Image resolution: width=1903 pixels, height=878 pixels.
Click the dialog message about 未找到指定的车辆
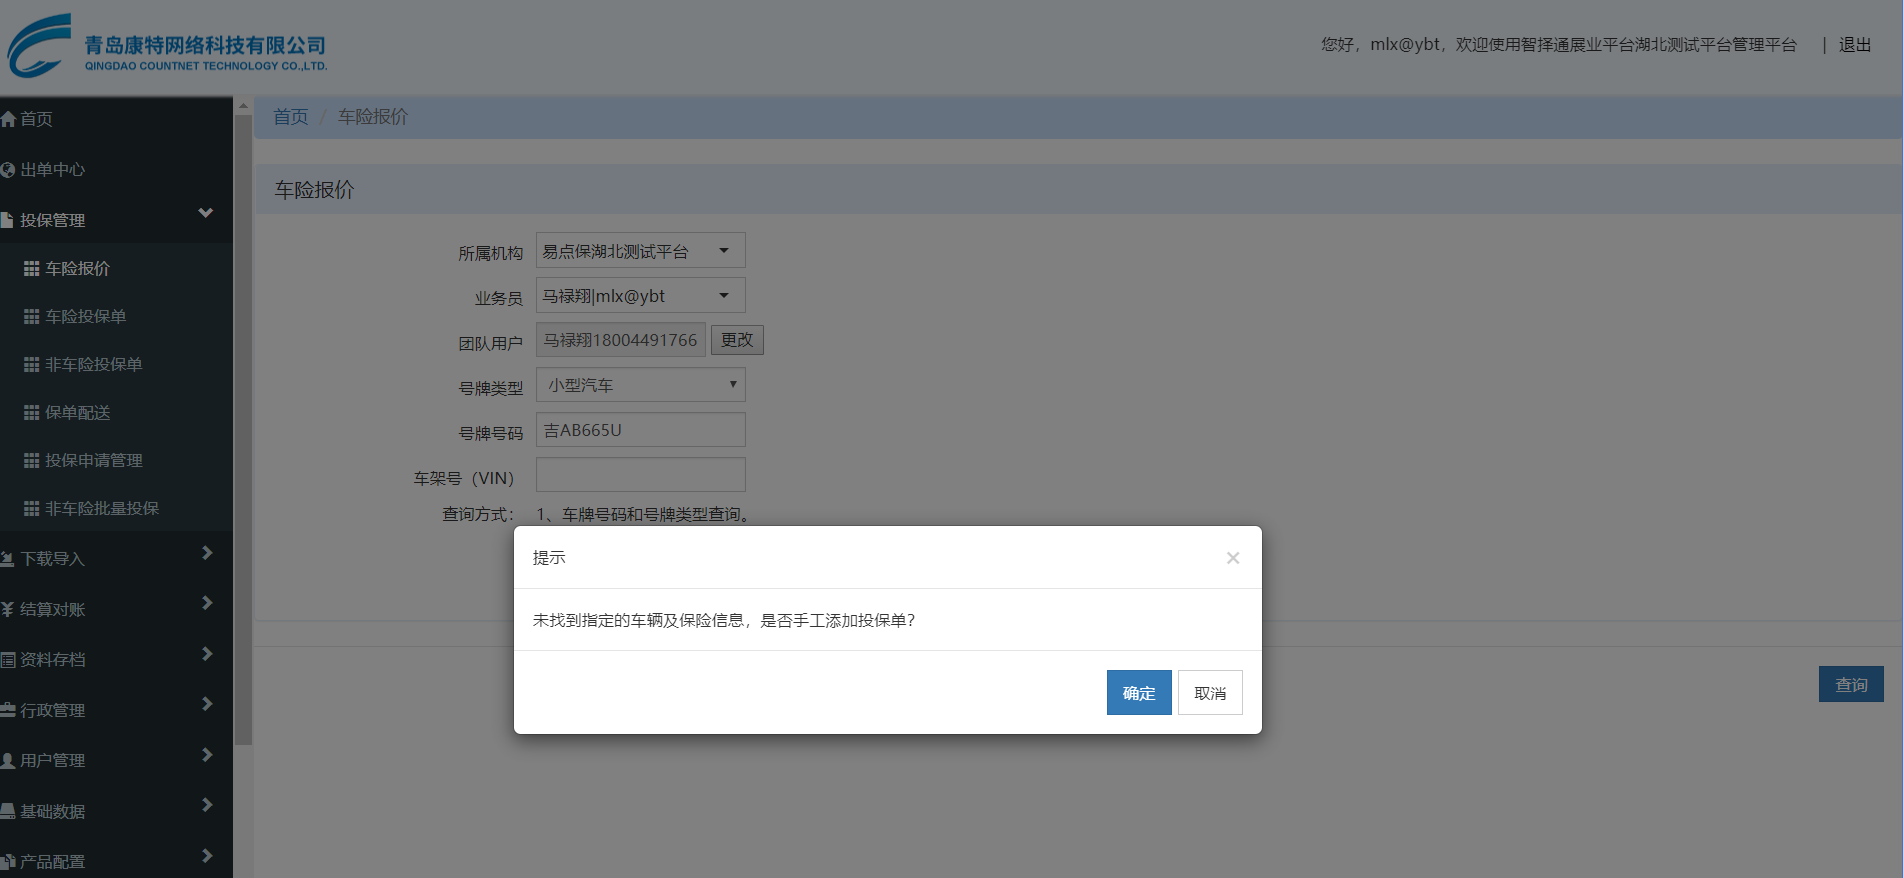tap(724, 621)
